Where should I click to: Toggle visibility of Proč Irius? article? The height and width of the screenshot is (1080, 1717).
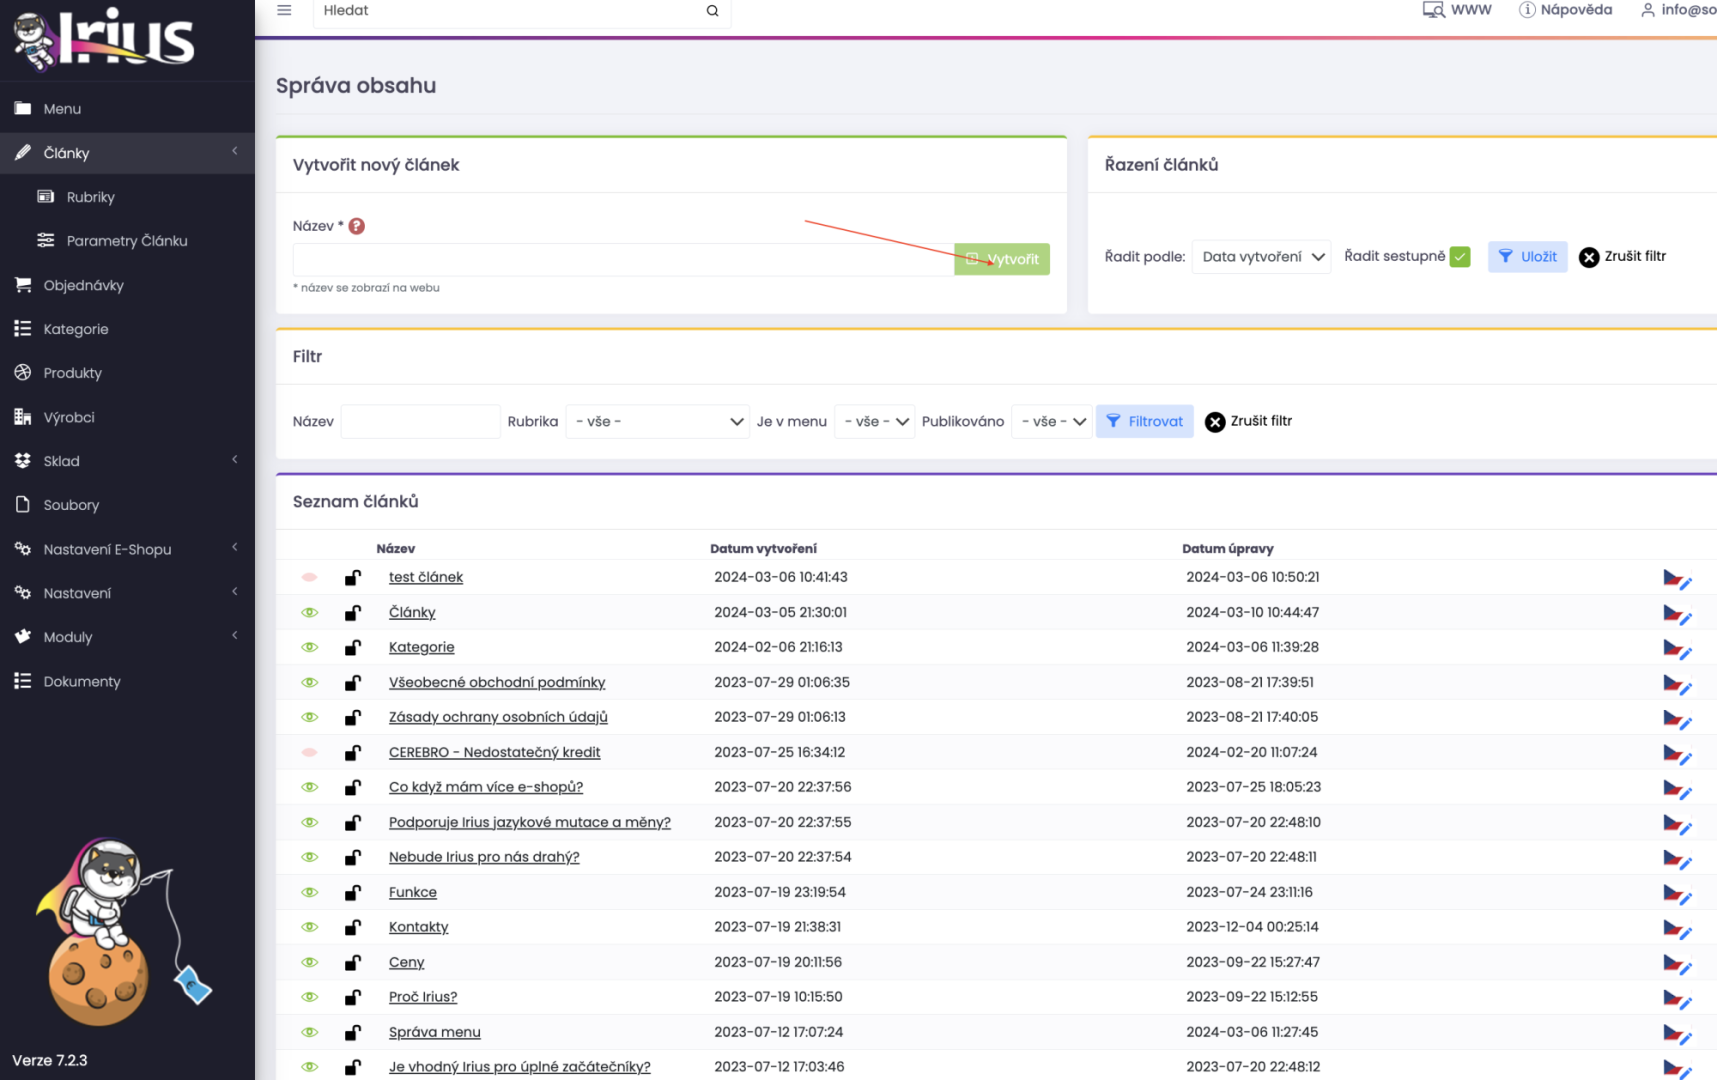(309, 997)
